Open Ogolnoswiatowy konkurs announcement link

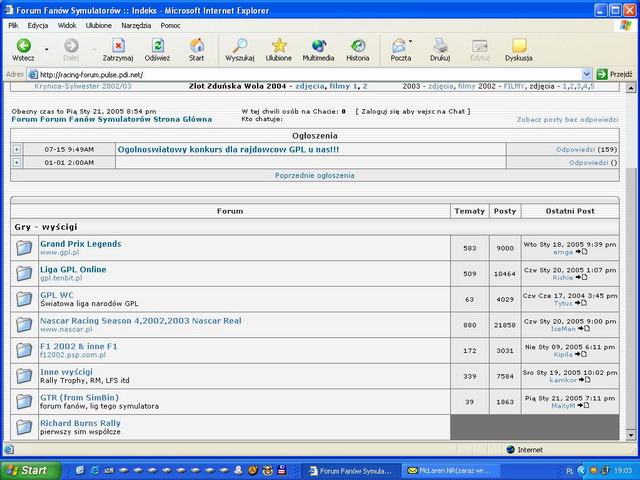point(228,149)
